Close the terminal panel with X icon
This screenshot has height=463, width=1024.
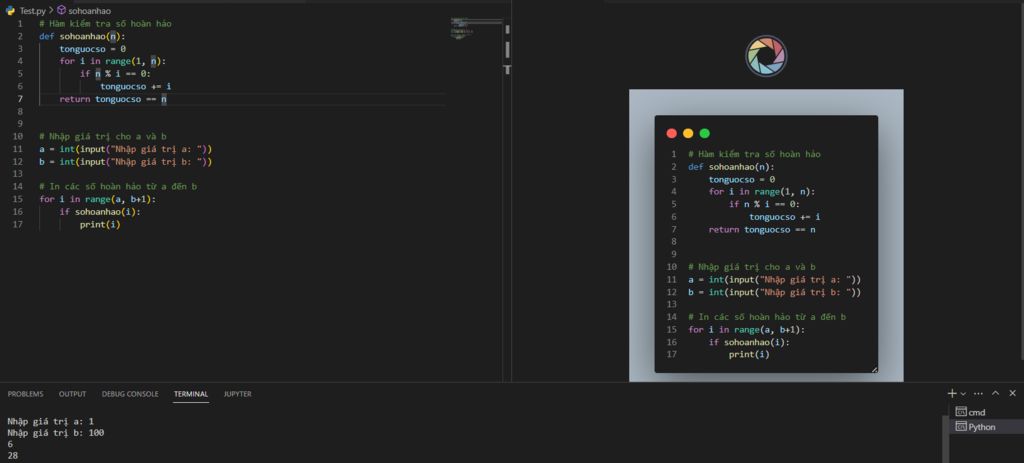pos(1013,394)
